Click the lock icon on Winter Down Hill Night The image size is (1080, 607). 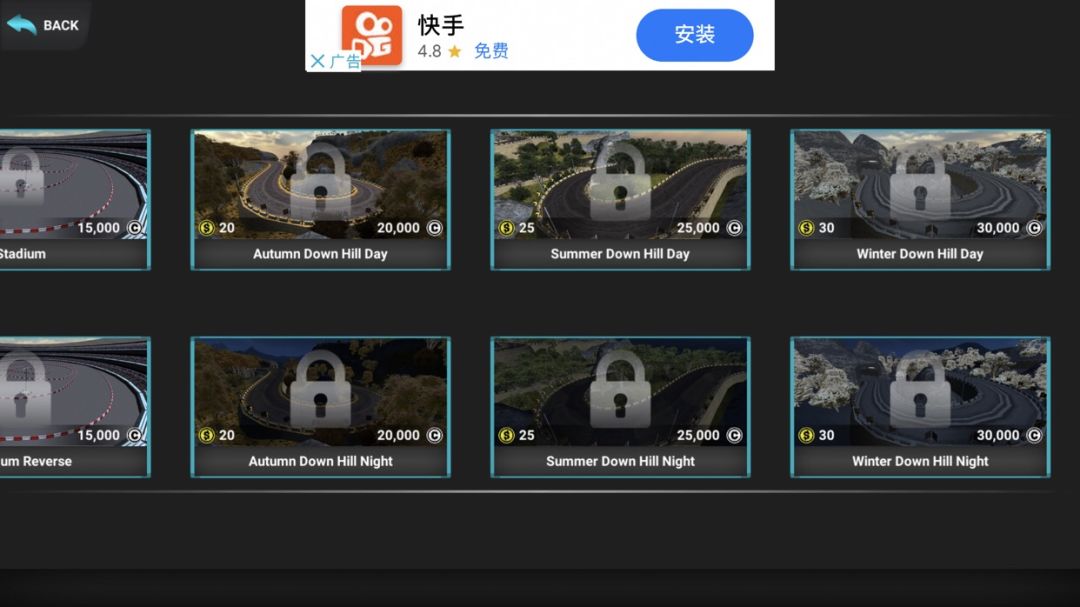coord(919,395)
